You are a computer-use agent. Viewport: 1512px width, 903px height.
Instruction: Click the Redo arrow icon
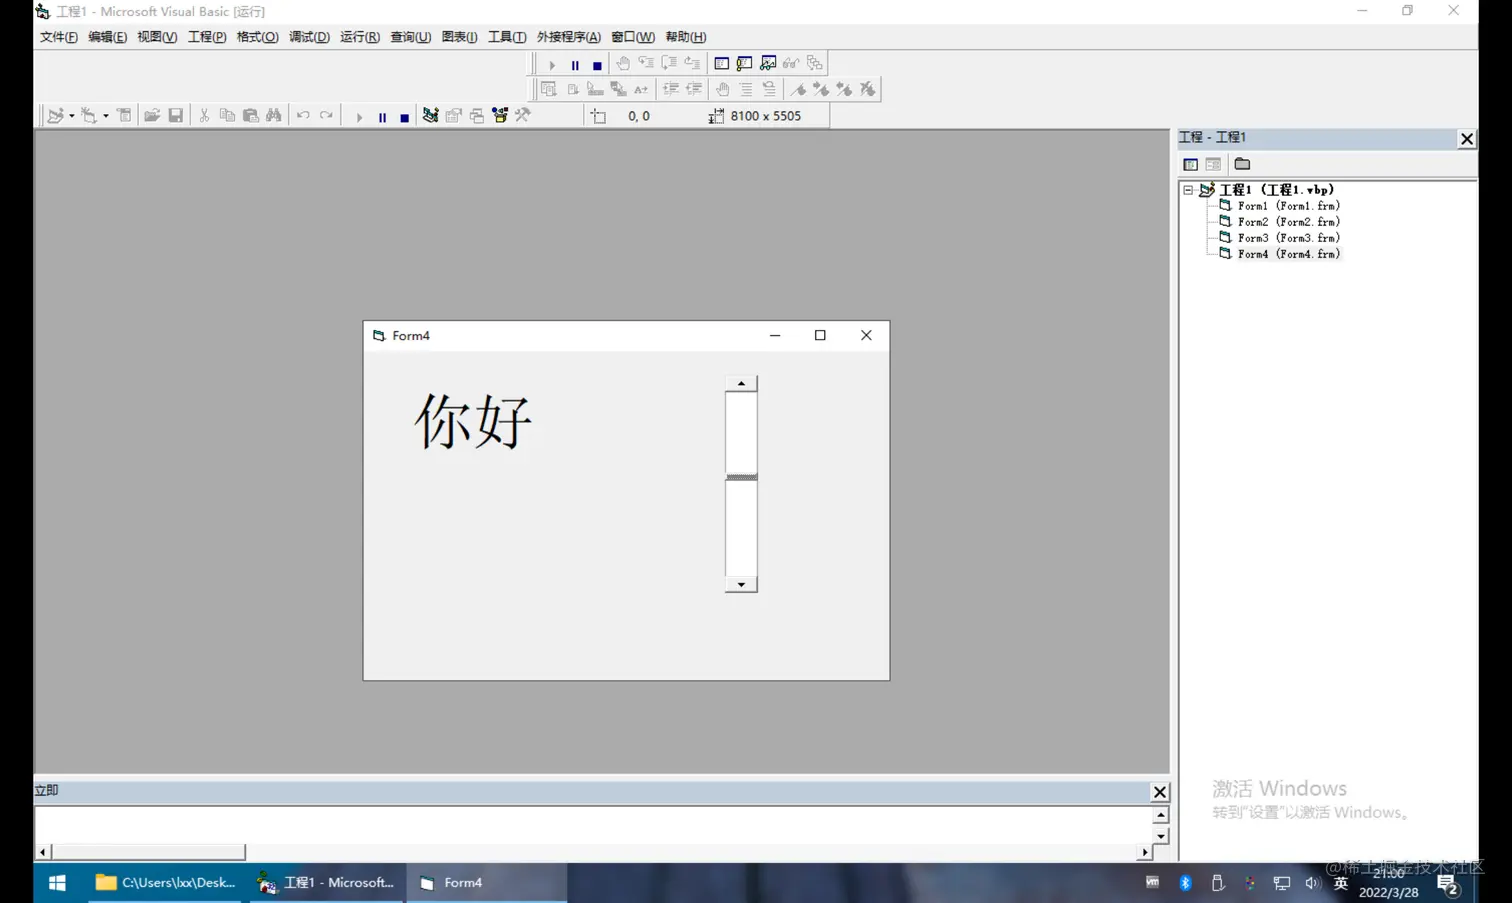(x=326, y=116)
